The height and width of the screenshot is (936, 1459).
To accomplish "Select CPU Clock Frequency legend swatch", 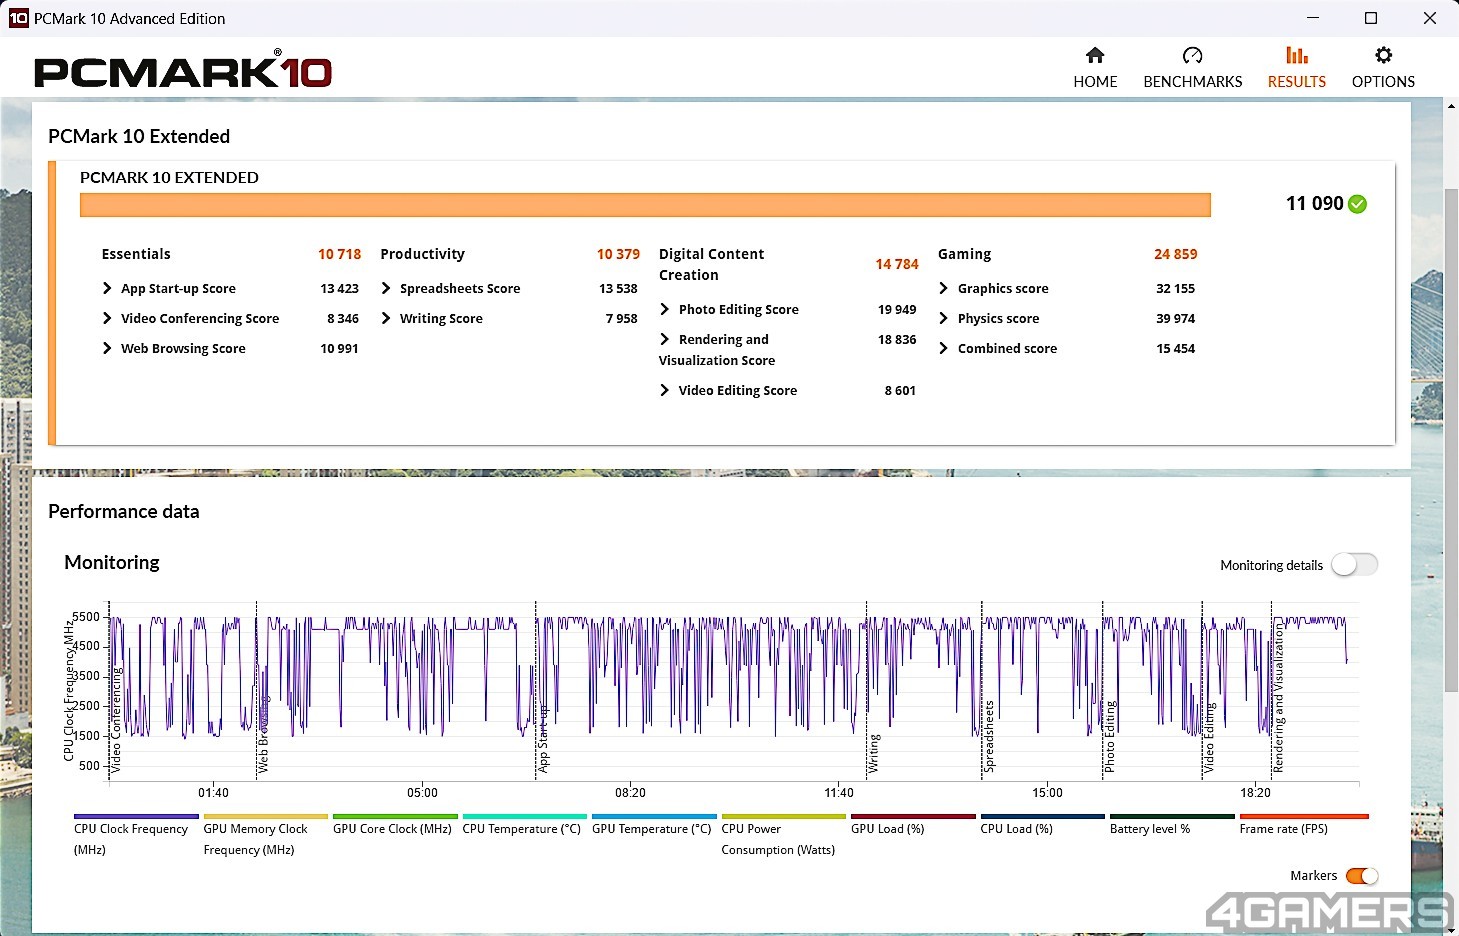I will click(136, 816).
